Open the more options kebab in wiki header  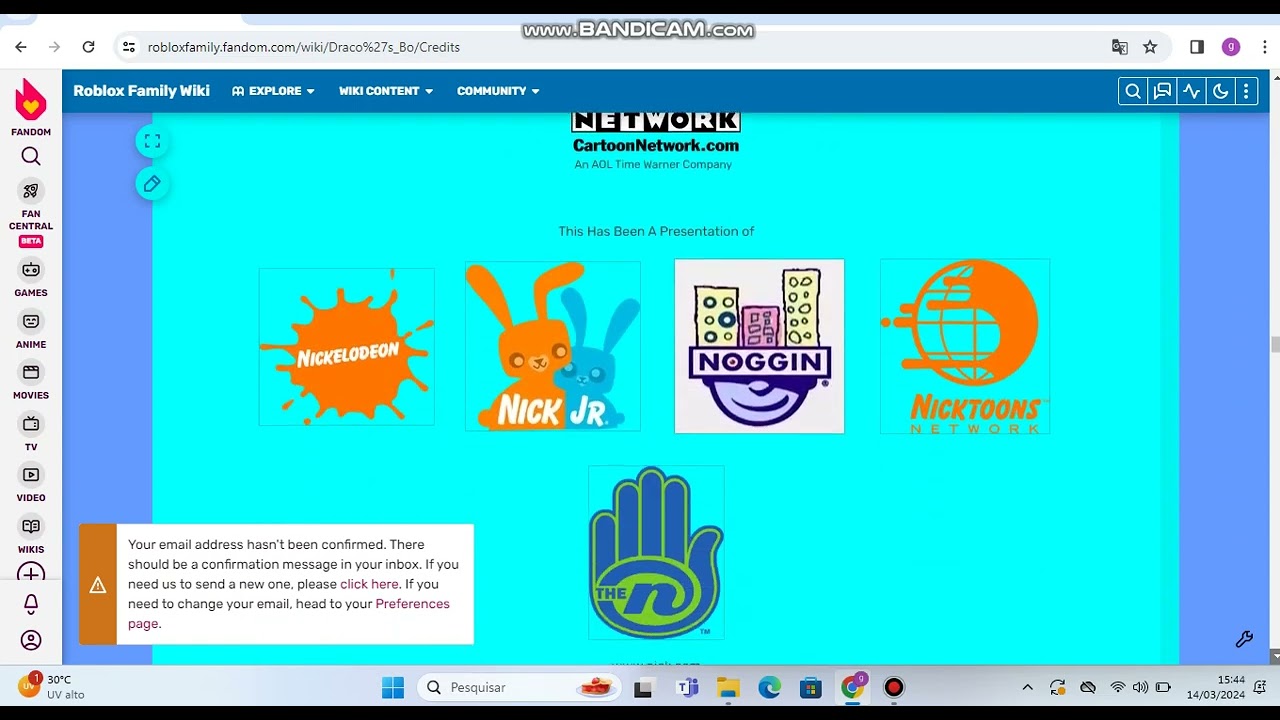click(1246, 91)
